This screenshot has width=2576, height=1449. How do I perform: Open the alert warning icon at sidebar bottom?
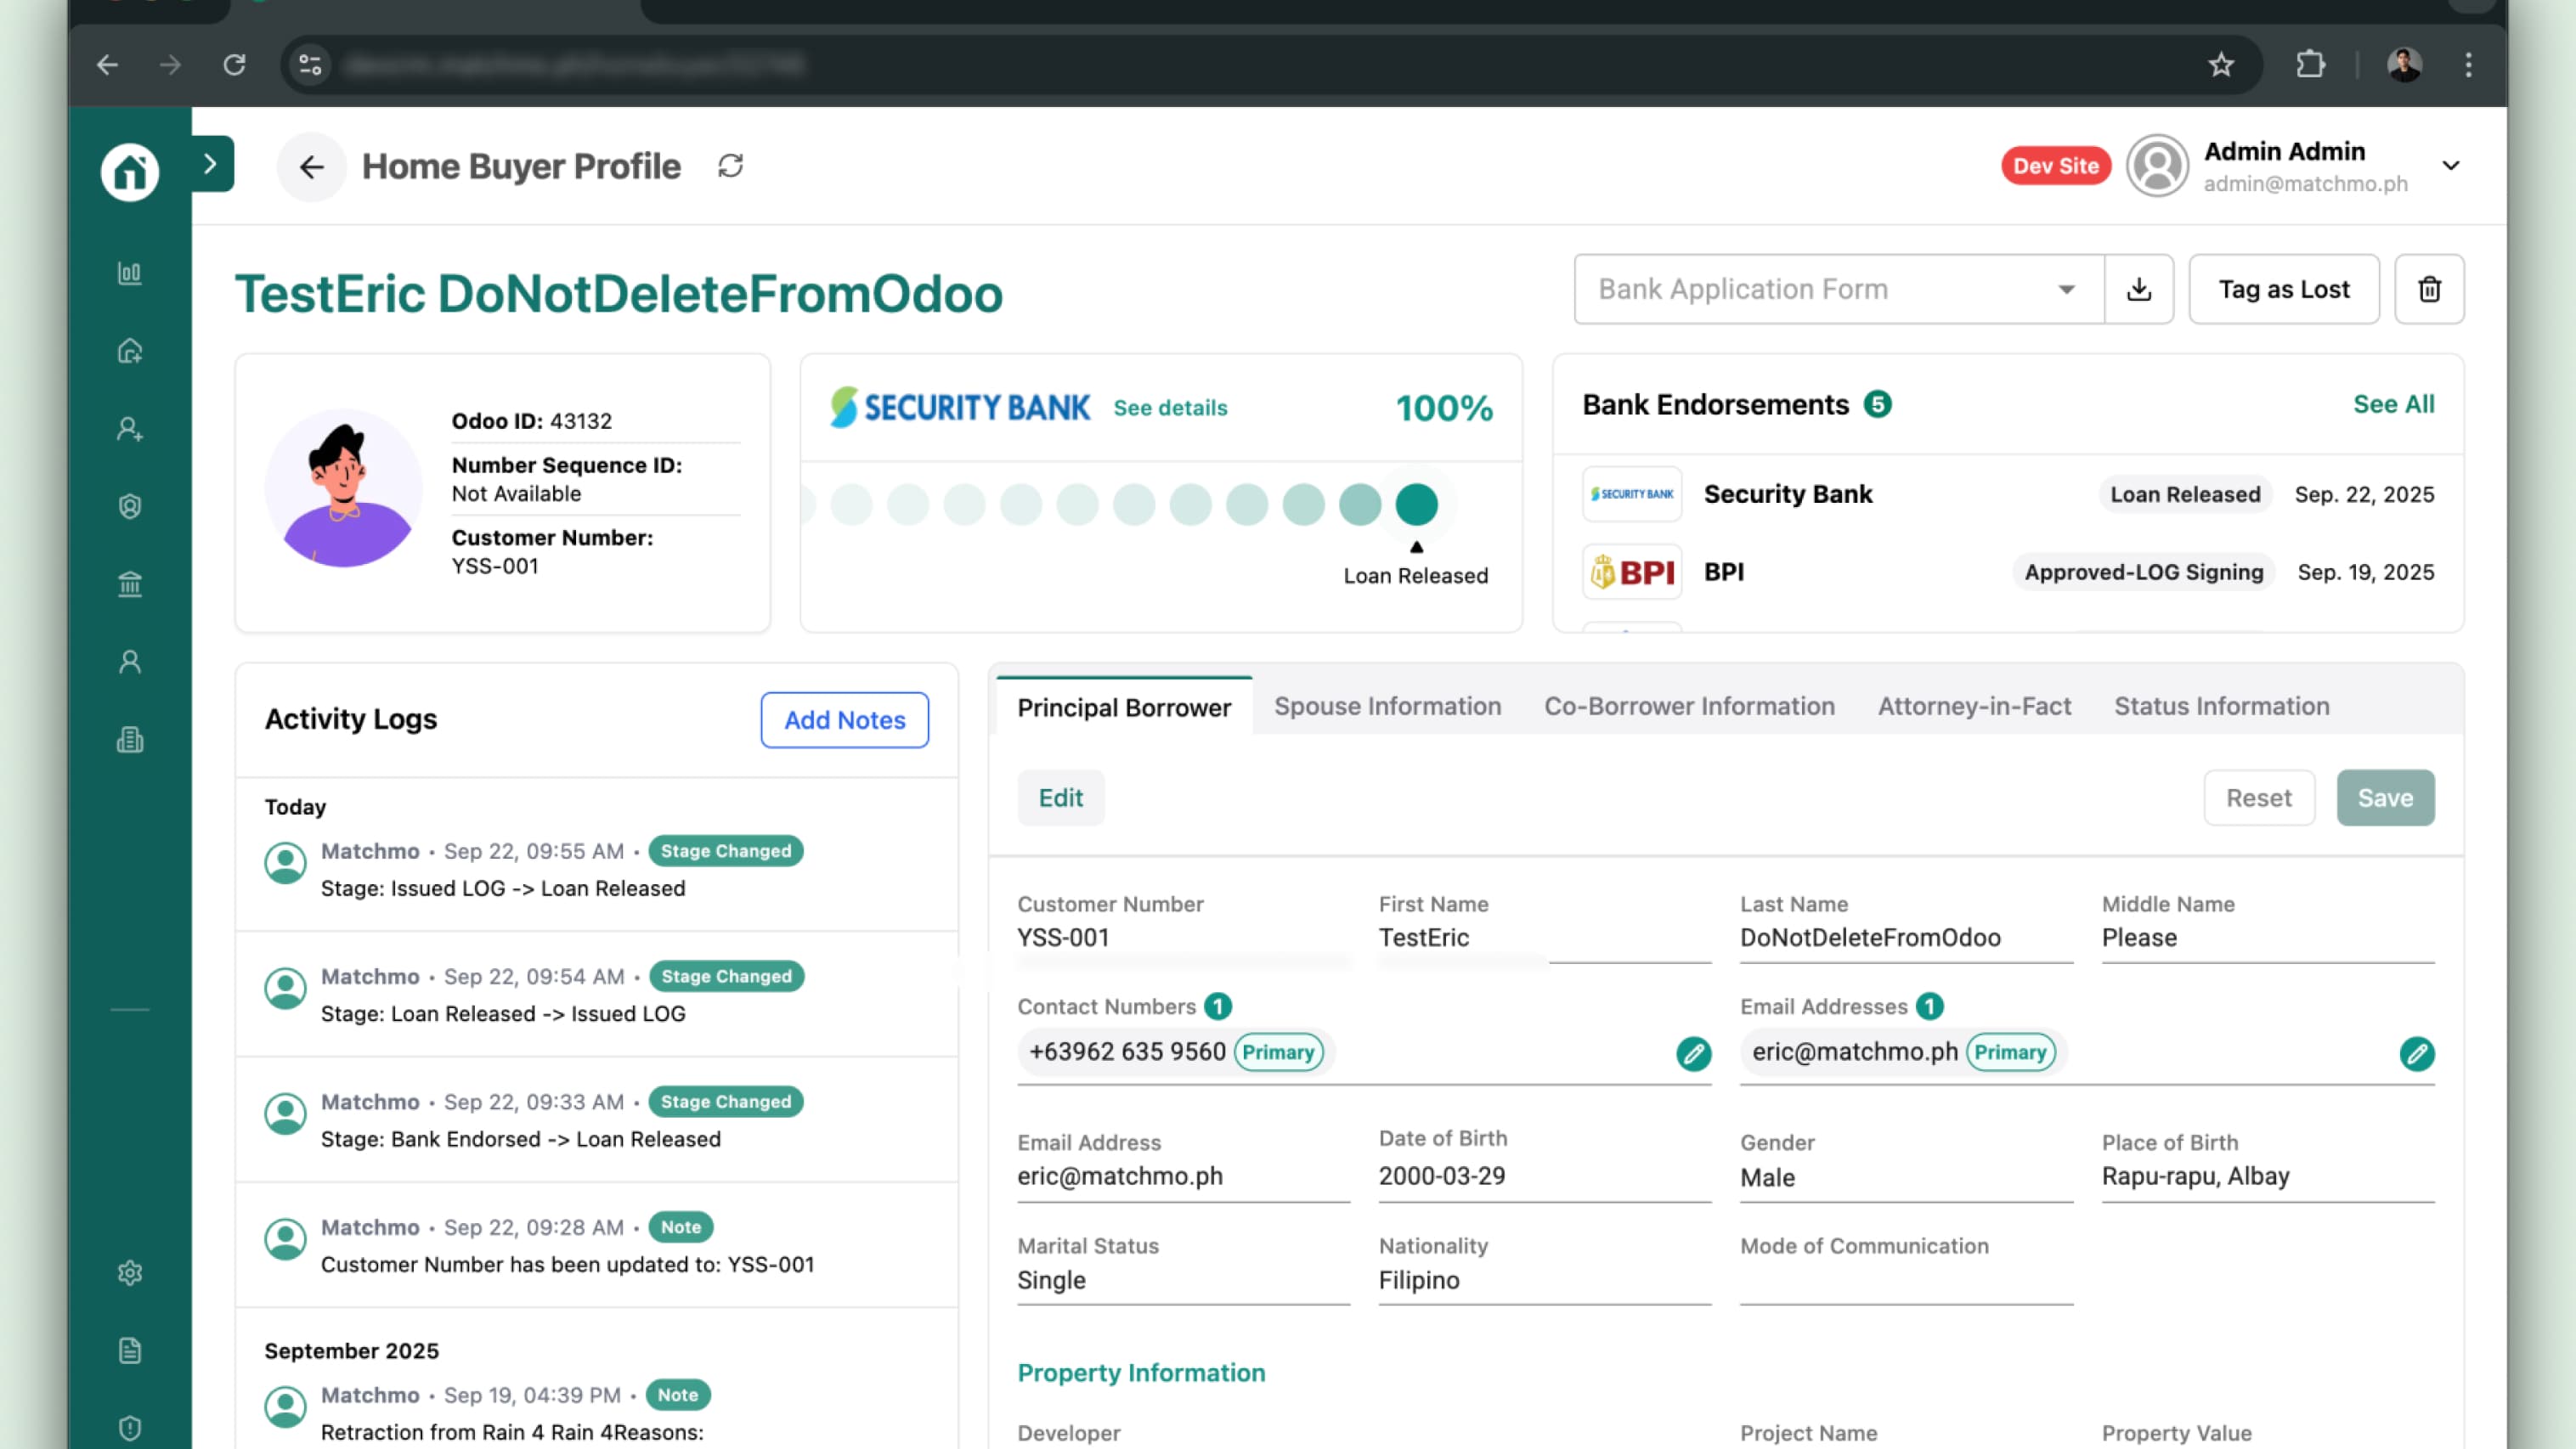point(130,1427)
